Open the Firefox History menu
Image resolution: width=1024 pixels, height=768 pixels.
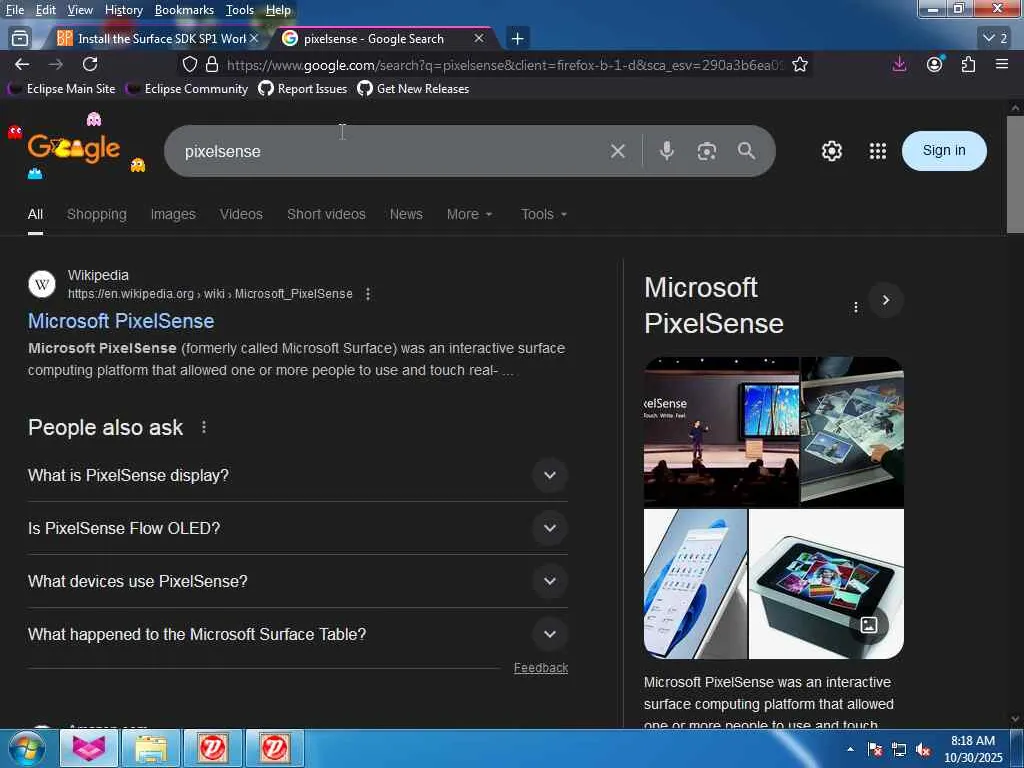(123, 10)
